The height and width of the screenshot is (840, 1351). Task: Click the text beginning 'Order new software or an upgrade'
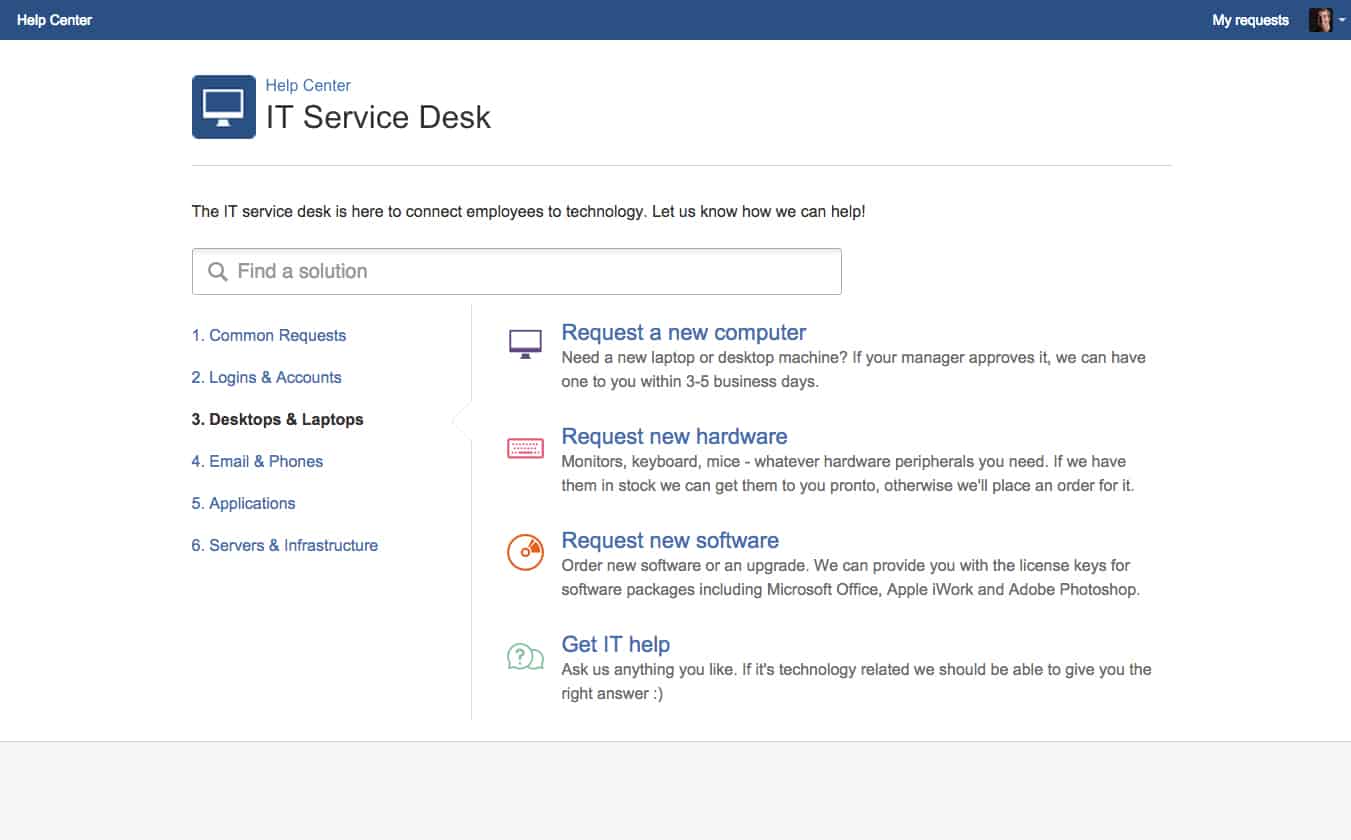click(851, 578)
